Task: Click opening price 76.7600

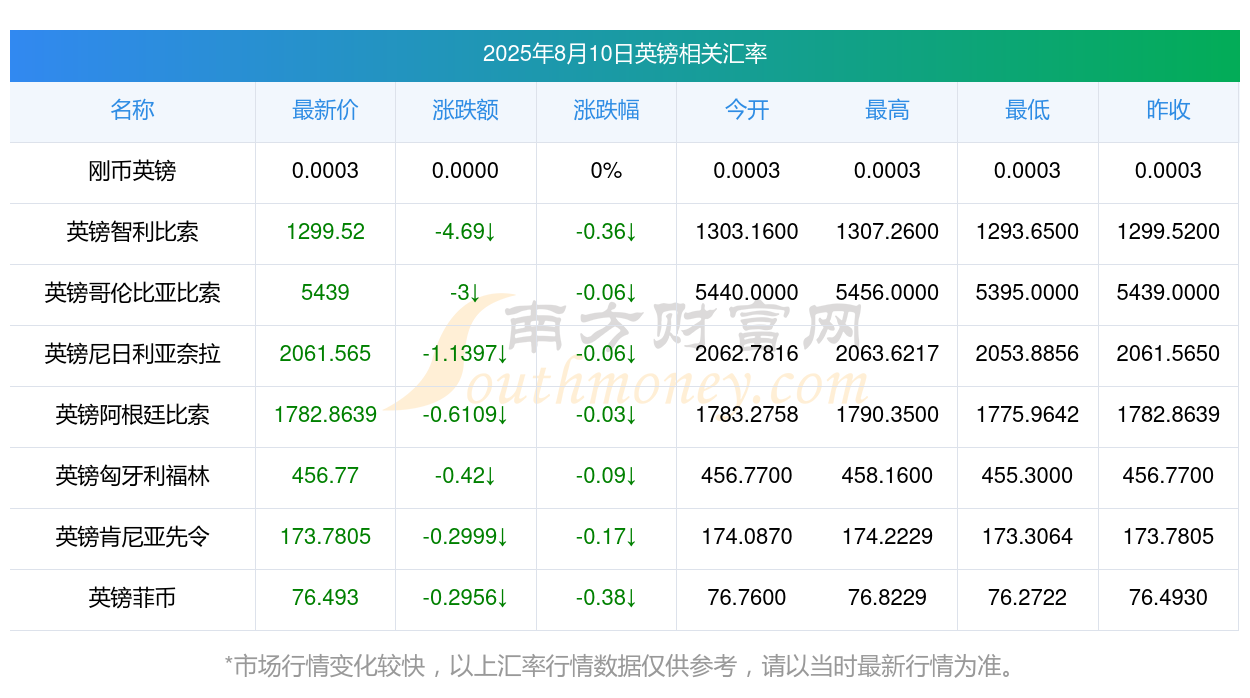Action: [x=747, y=598]
